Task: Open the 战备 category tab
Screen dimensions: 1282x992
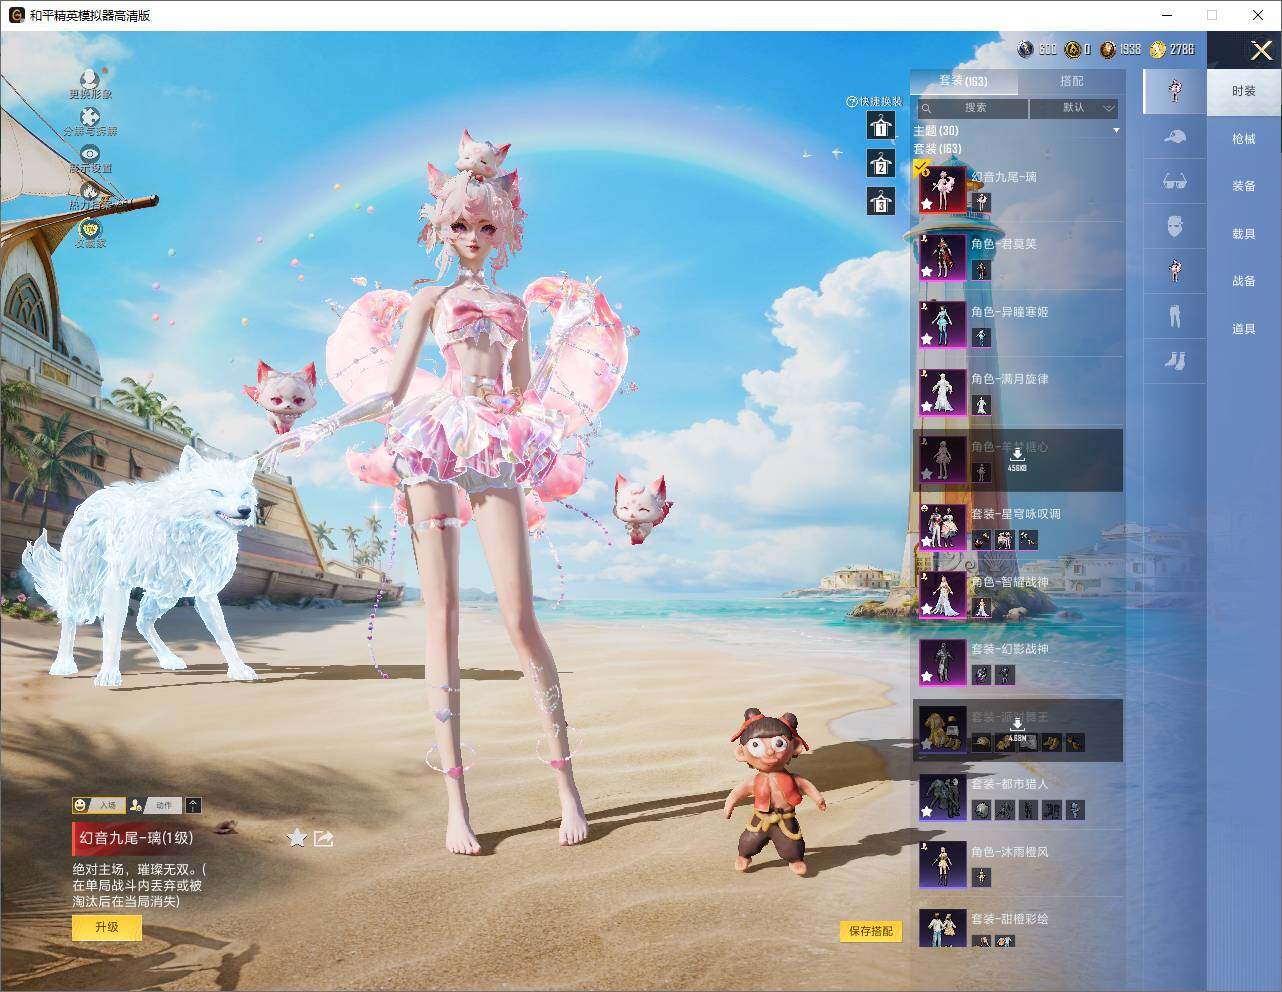Action: [1244, 281]
